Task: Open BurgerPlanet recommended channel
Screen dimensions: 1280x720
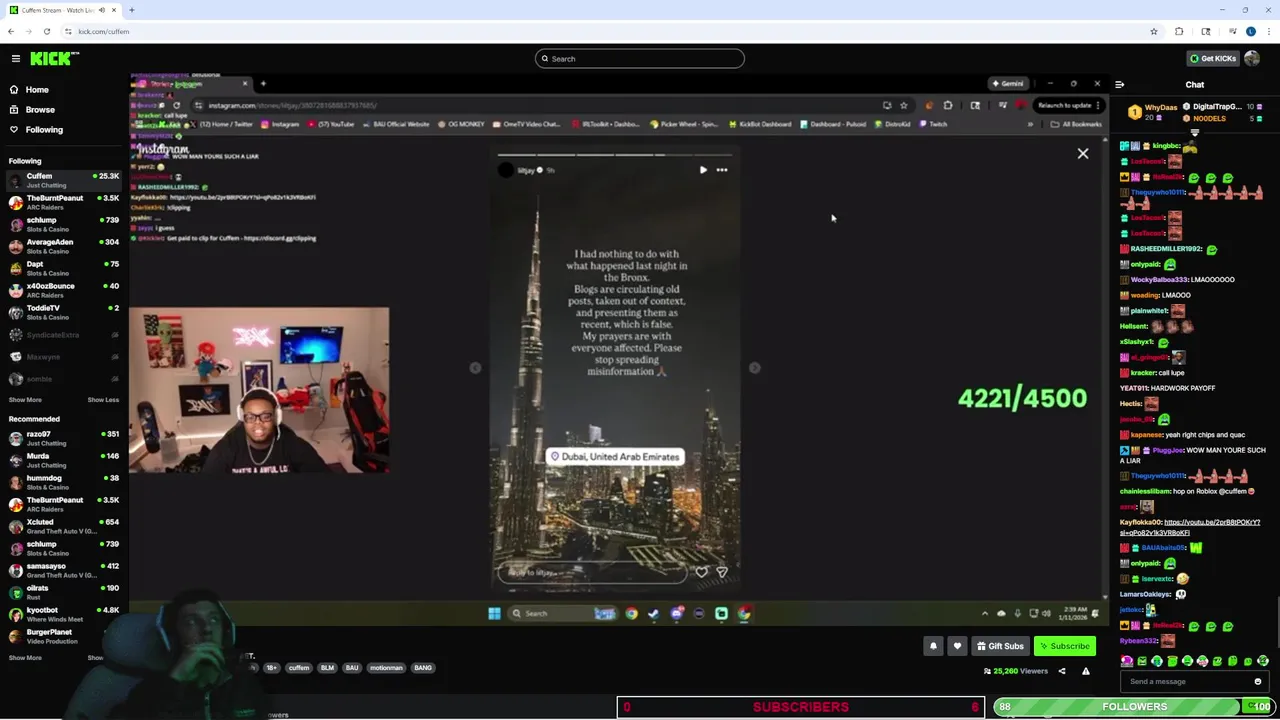Action: point(63,636)
